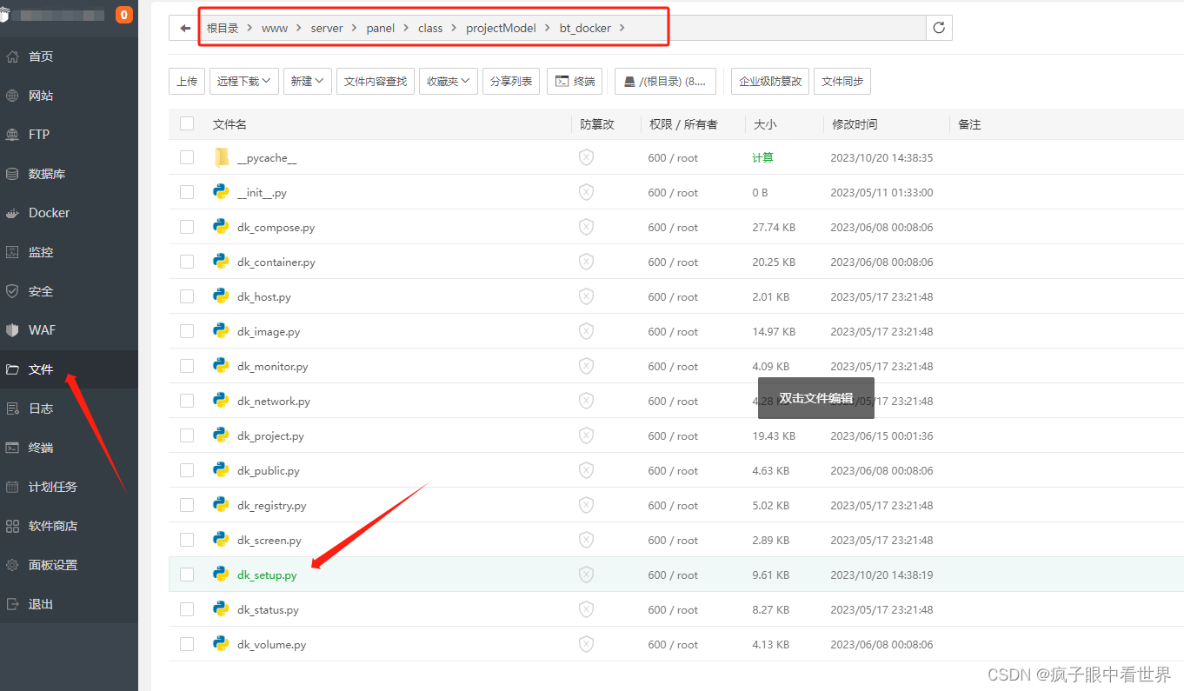Click the 安全 shield icon in sidebar
The width and height of the screenshot is (1184, 691).
click(x=12, y=292)
